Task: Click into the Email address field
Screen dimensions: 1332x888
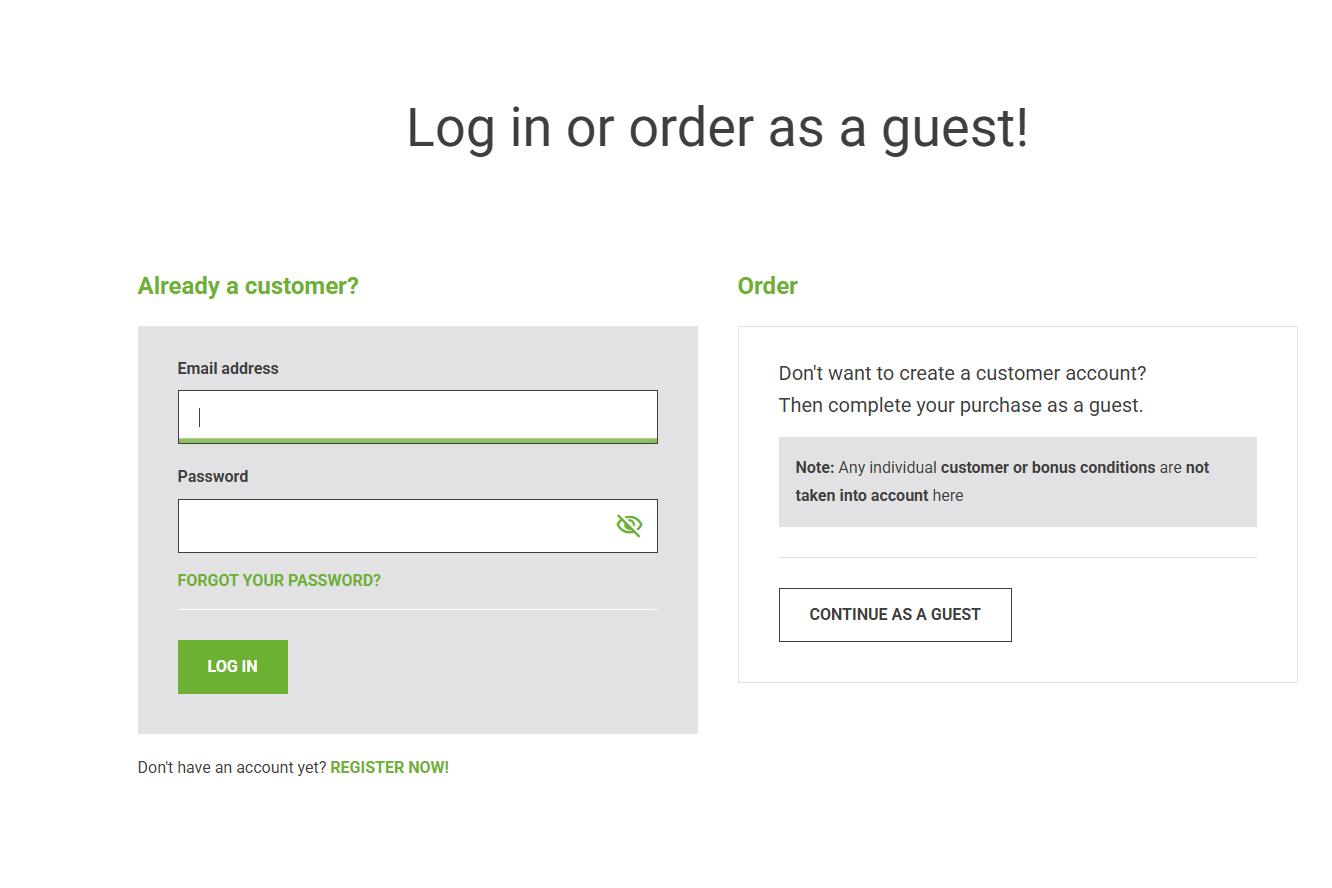Action: (417, 416)
